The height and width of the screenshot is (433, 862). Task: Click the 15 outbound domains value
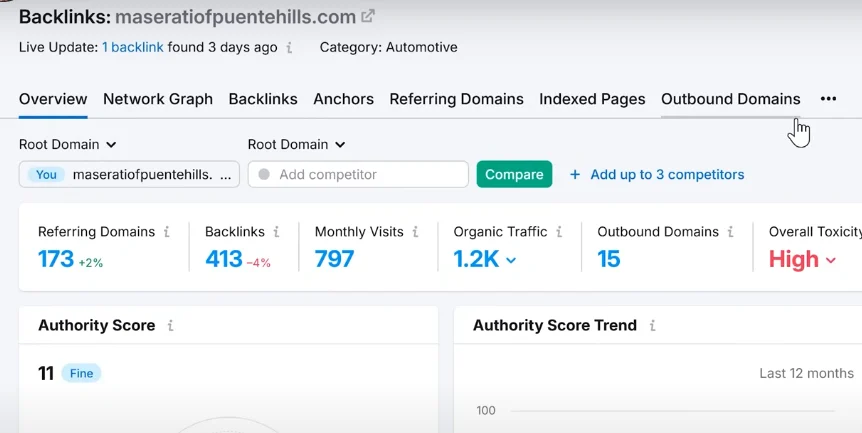[609, 259]
